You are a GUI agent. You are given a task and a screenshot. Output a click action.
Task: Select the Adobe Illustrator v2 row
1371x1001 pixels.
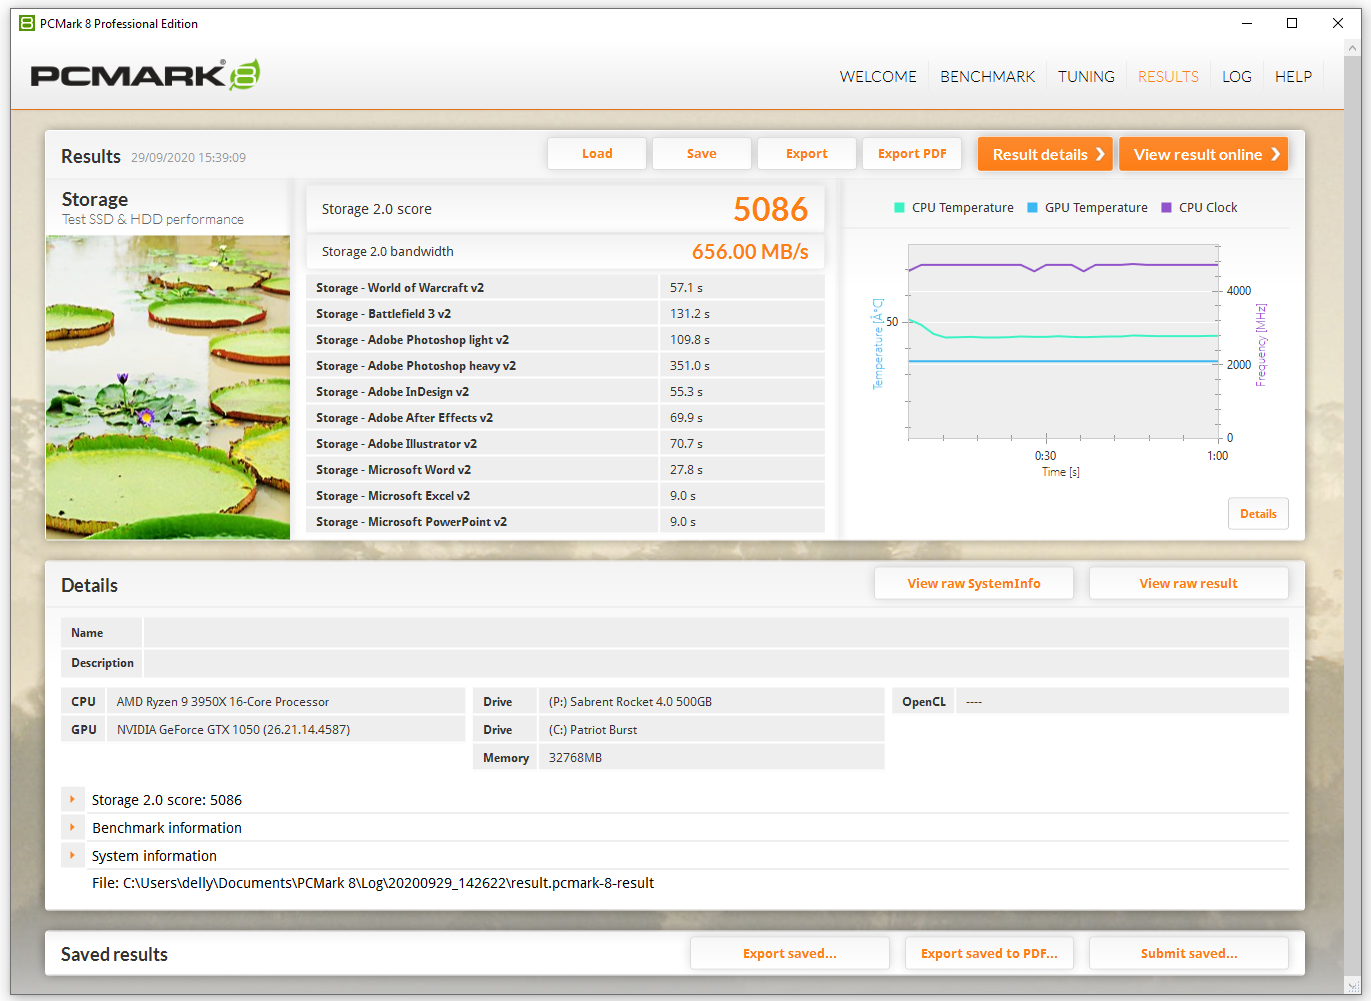(565, 444)
